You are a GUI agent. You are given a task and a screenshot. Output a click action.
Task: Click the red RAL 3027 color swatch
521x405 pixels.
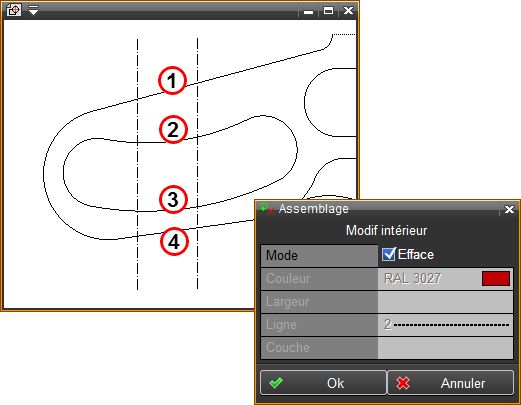(496, 278)
